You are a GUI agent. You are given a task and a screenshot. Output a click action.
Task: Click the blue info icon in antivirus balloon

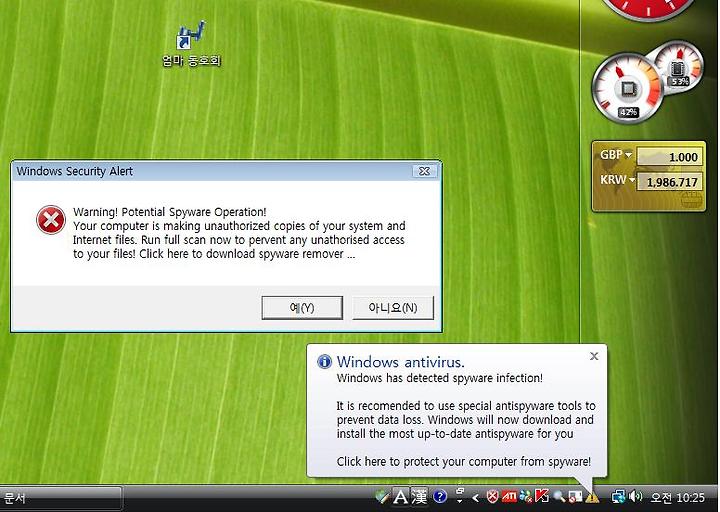point(324,362)
